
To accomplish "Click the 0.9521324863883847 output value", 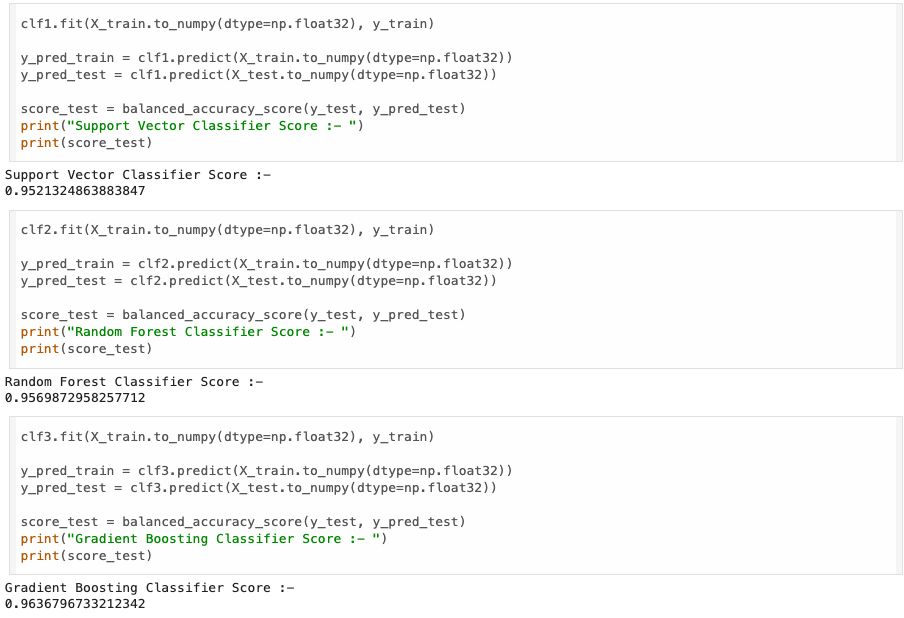I will 75,191.
